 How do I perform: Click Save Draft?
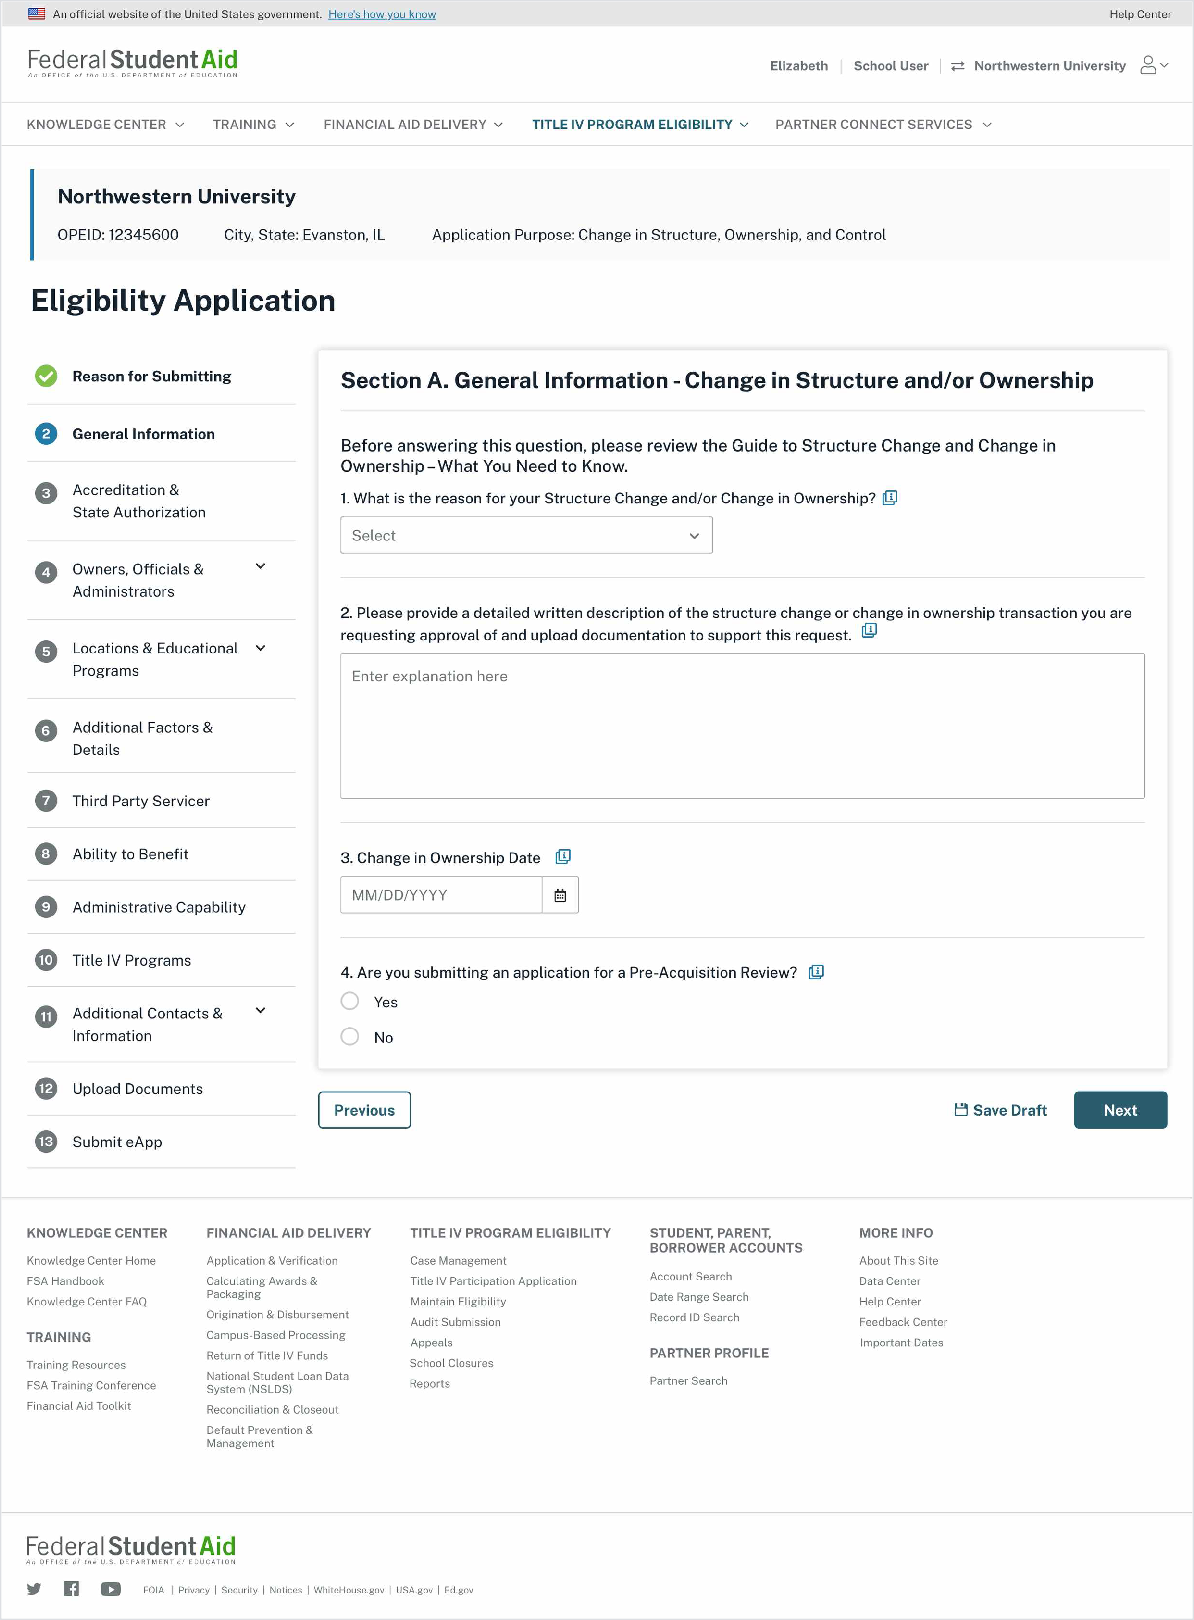(1001, 1110)
